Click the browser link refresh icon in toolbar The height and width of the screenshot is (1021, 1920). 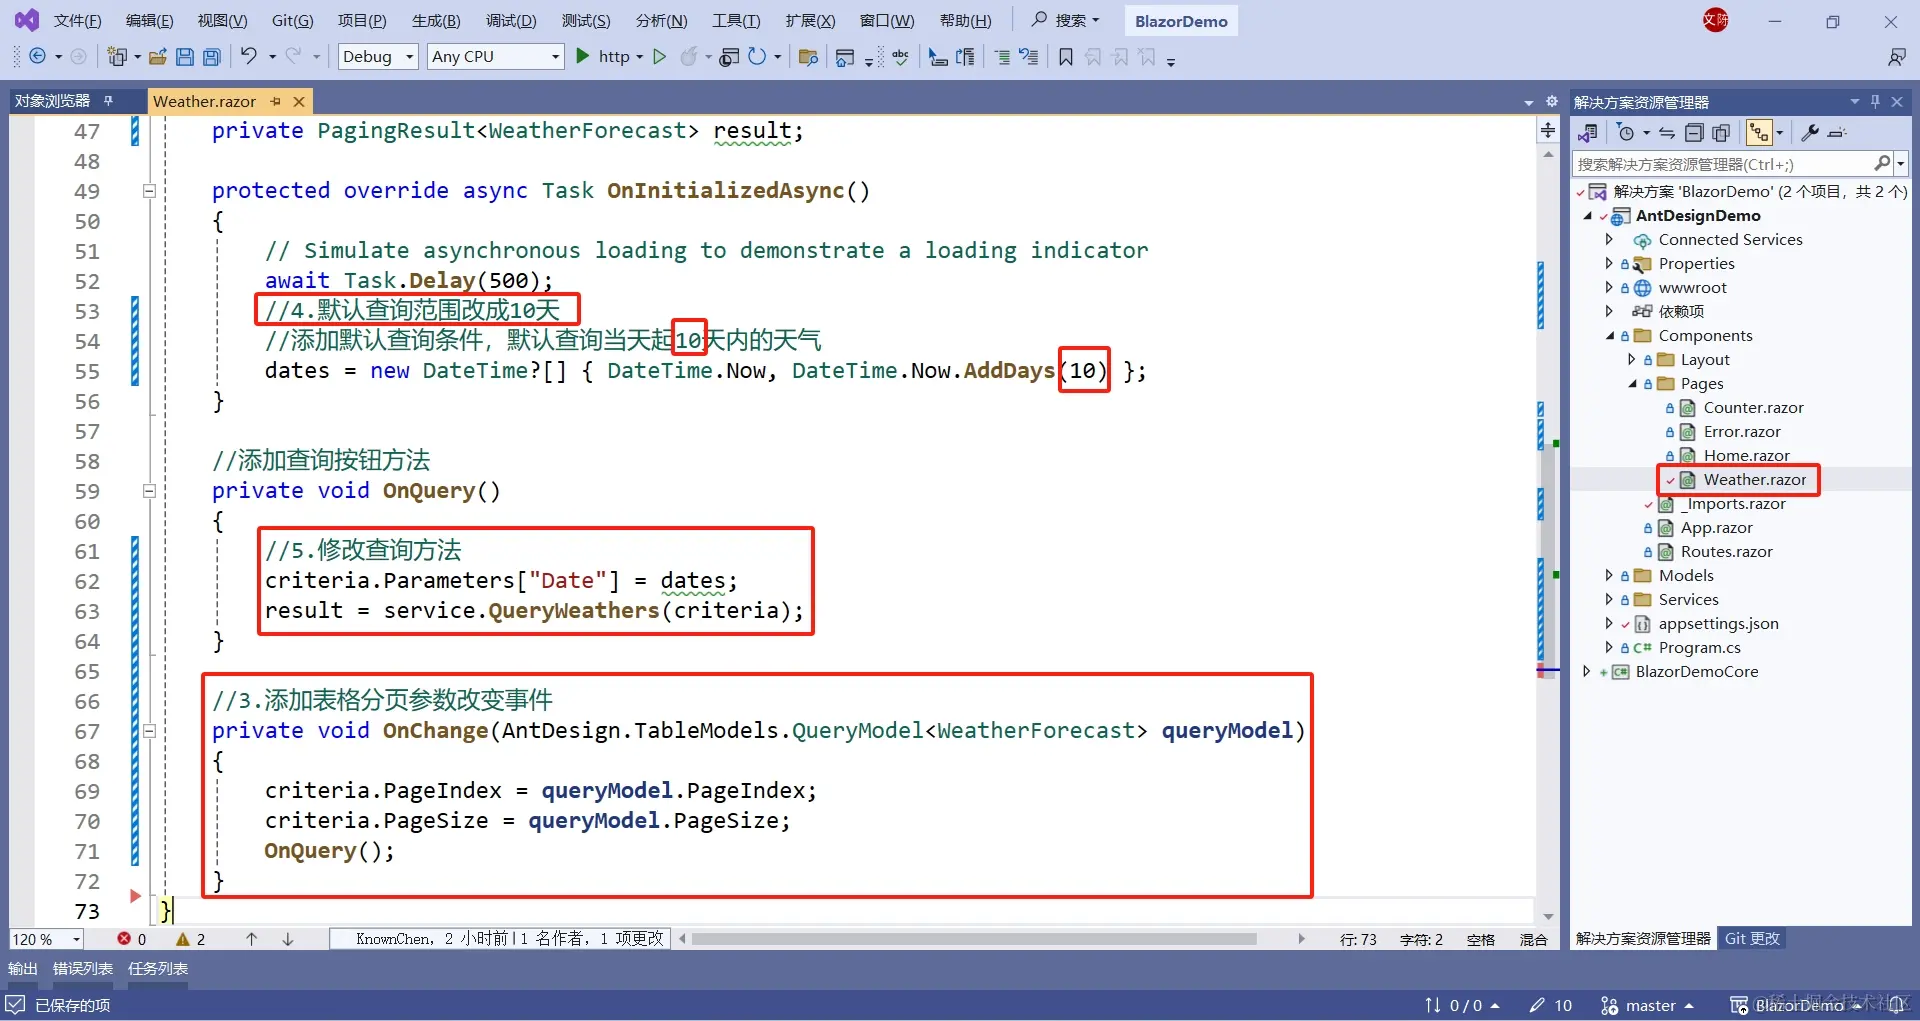tap(757, 57)
